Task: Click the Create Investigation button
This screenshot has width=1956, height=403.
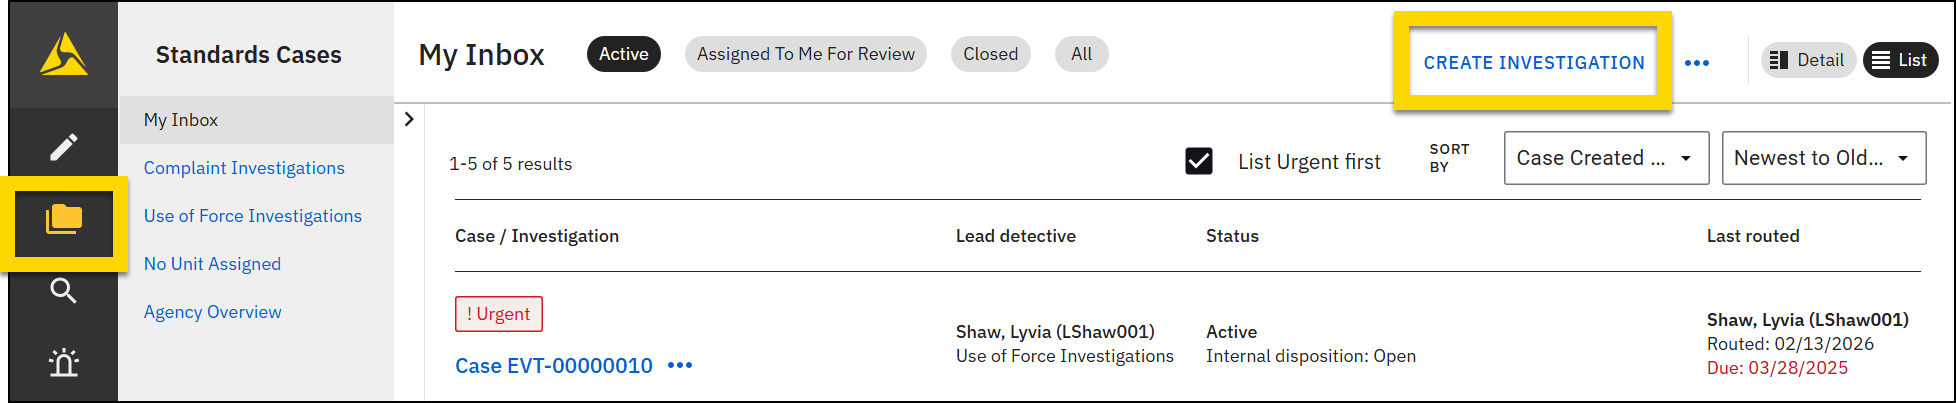Action: pyautogui.click(x=1533, y=63)
